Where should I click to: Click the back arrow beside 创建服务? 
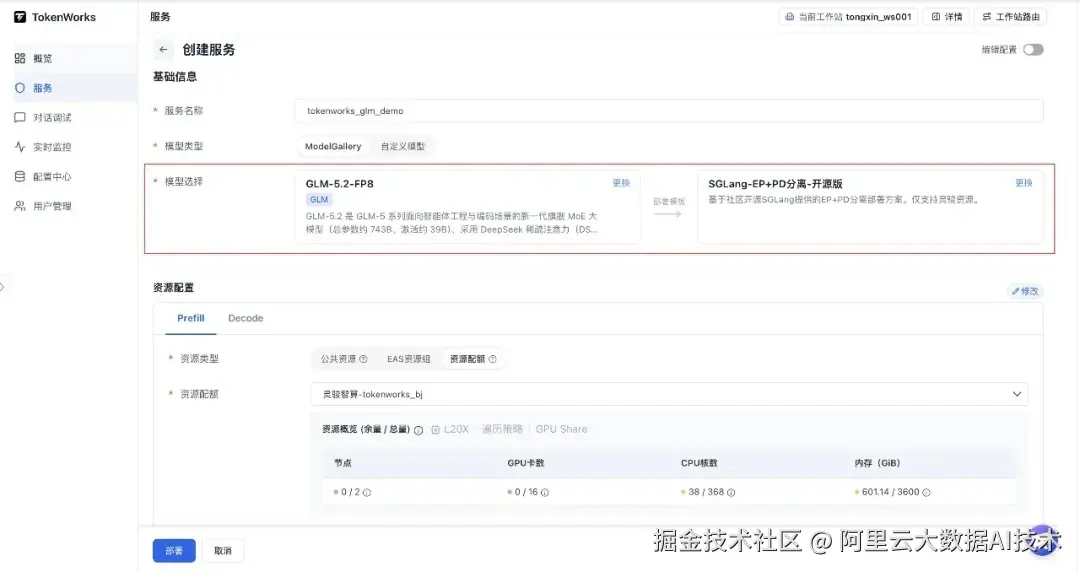[163, 50]
